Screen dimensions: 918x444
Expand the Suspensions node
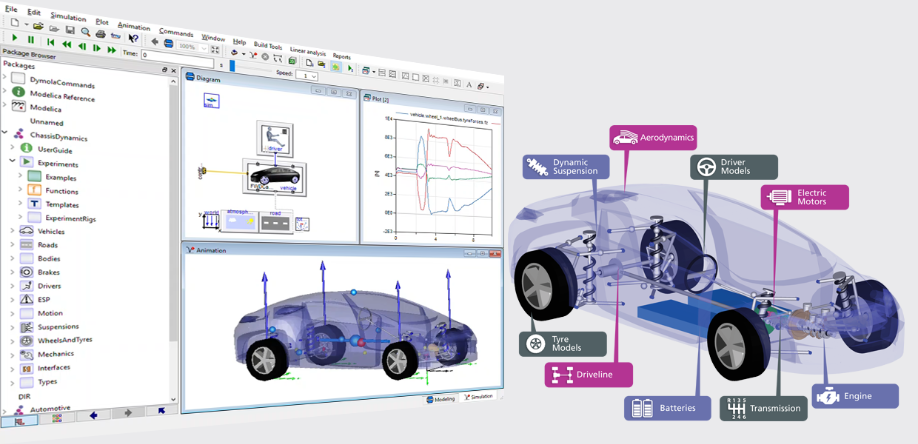[12, 327]
